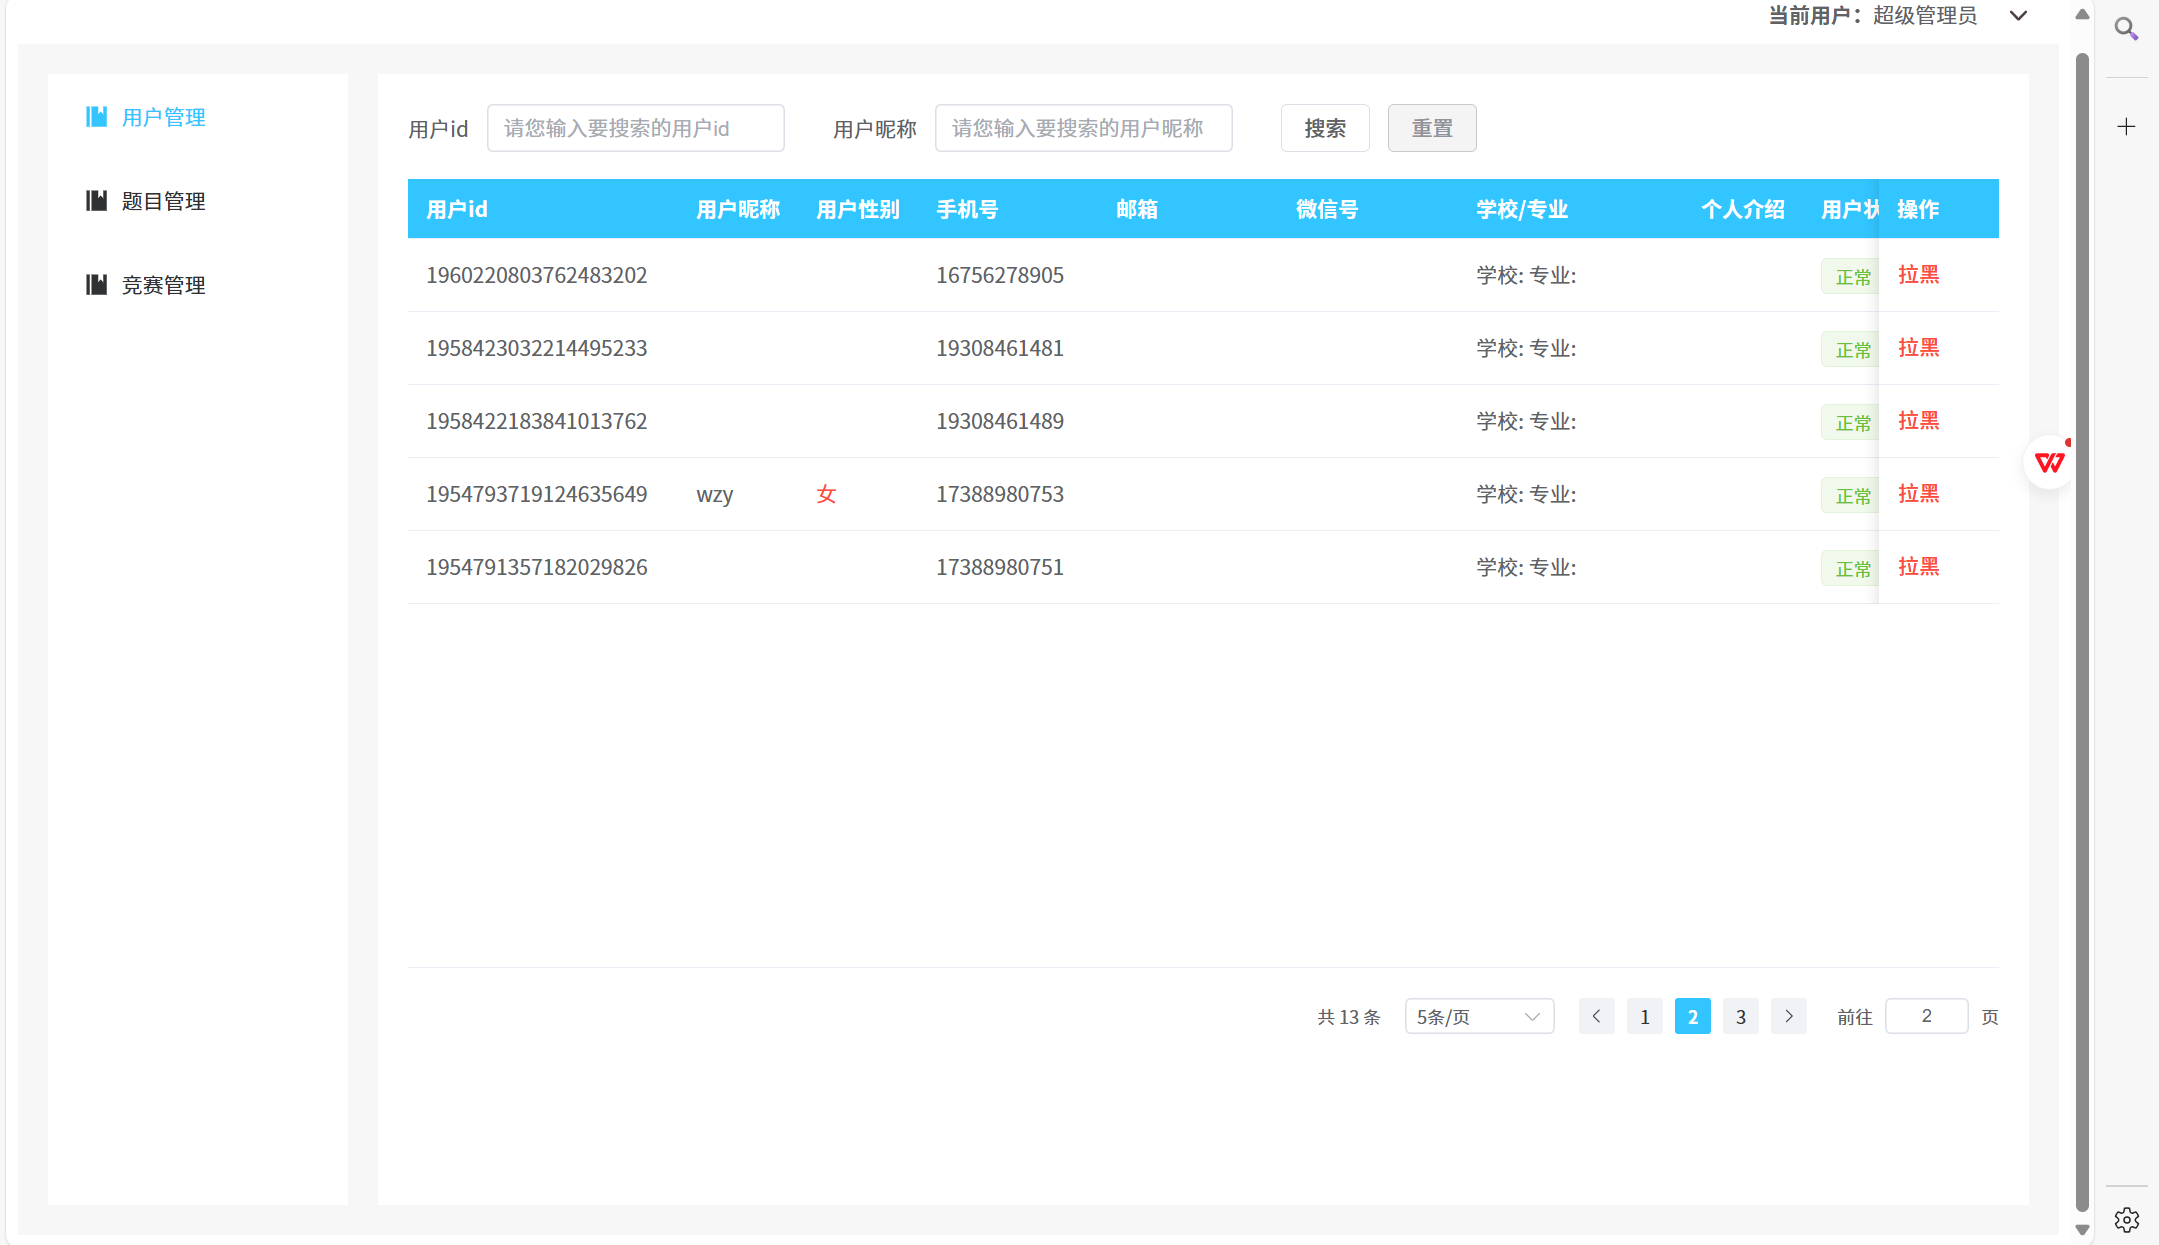2159x1245 pixels.
Task: Go to previous page with left arrow
Action: [x=1596, y=1016]
